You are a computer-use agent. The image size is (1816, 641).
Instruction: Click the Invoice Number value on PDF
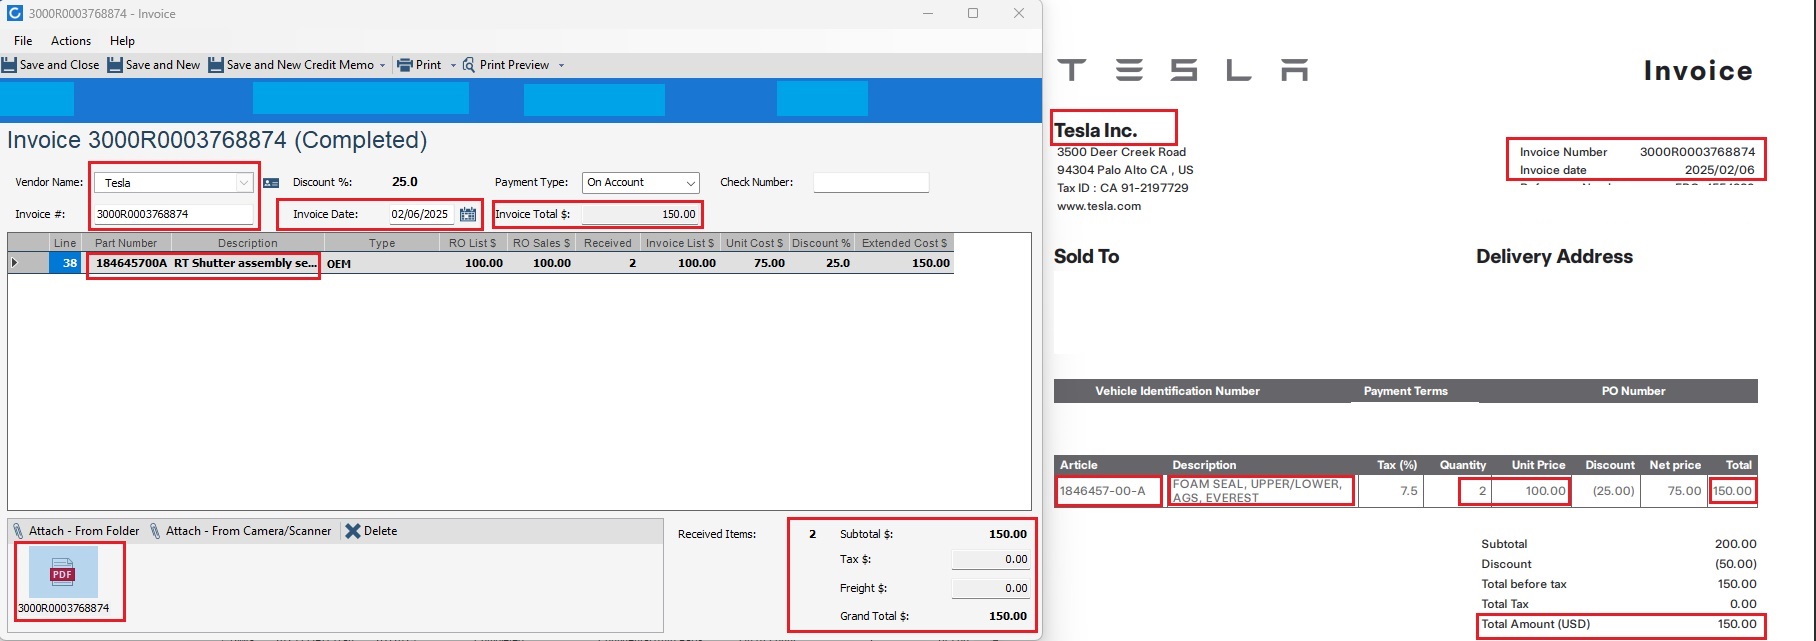(x=1697, y=152)
